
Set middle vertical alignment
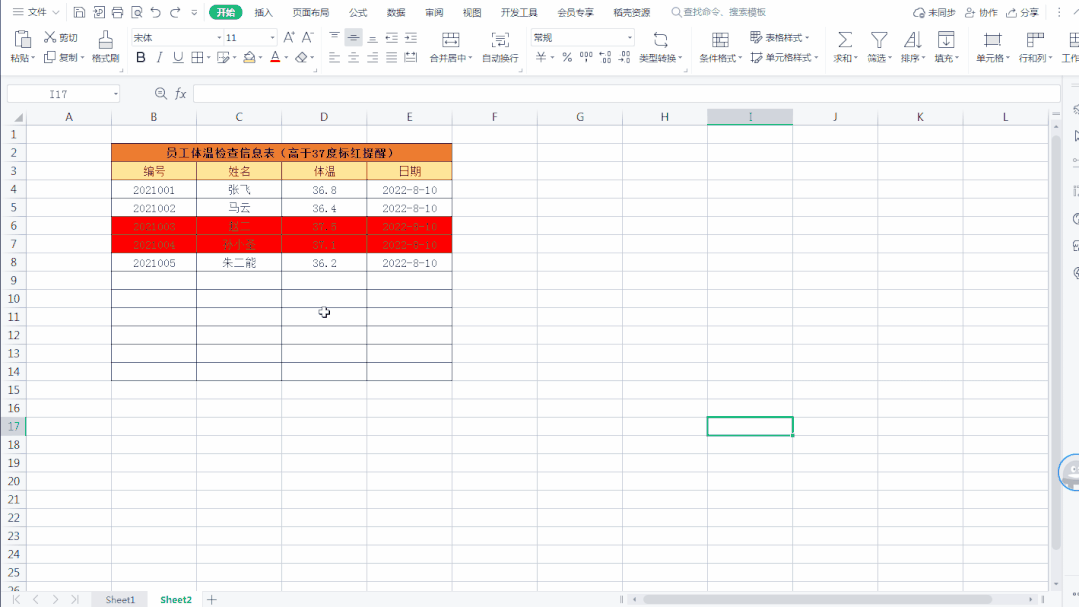354,37
